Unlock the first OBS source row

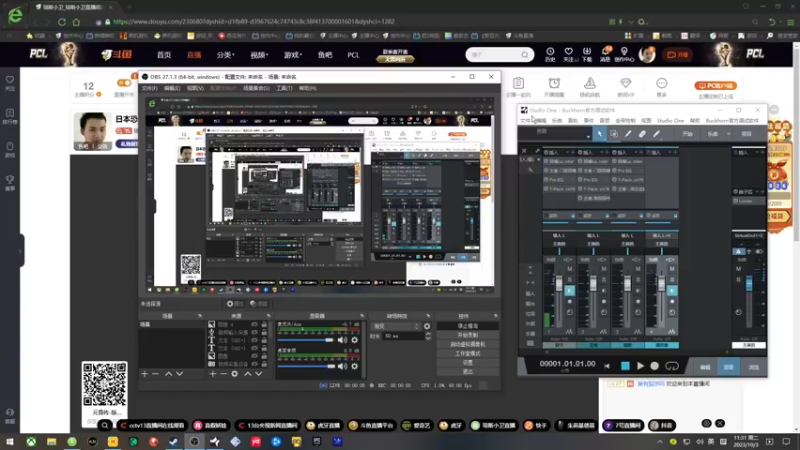pyautogui.click(x=264, y=324)
